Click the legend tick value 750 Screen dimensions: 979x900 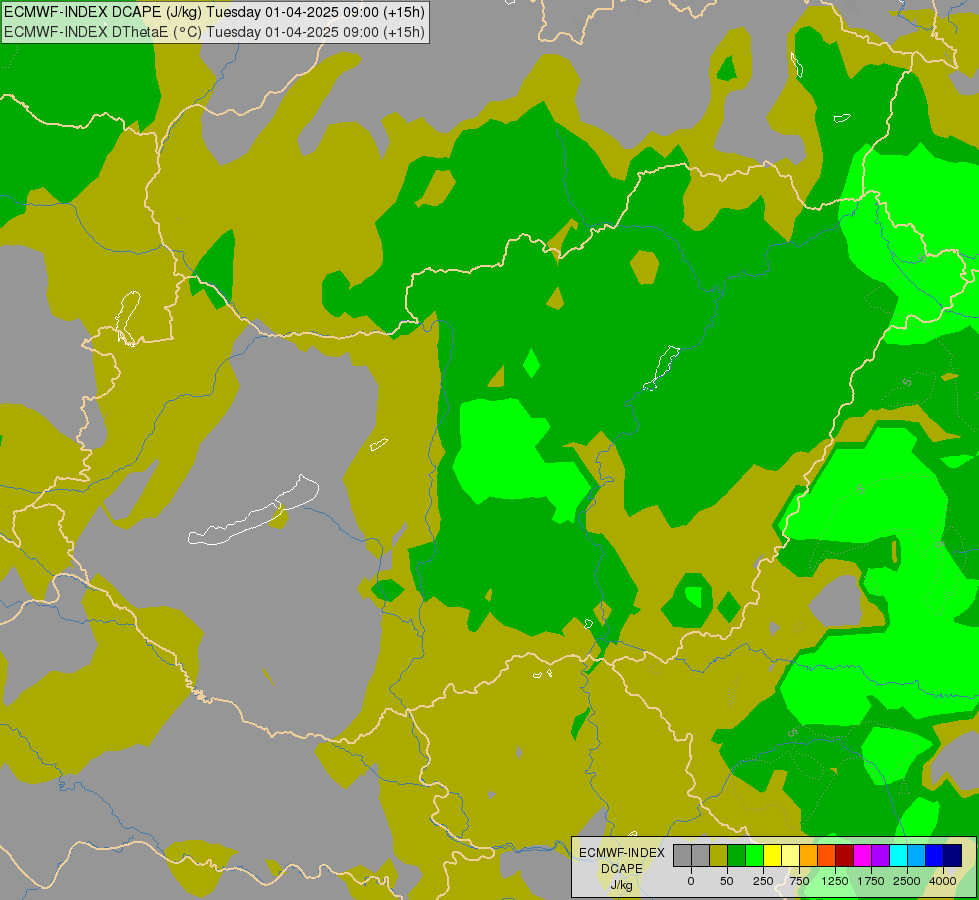tap(799, 881)
